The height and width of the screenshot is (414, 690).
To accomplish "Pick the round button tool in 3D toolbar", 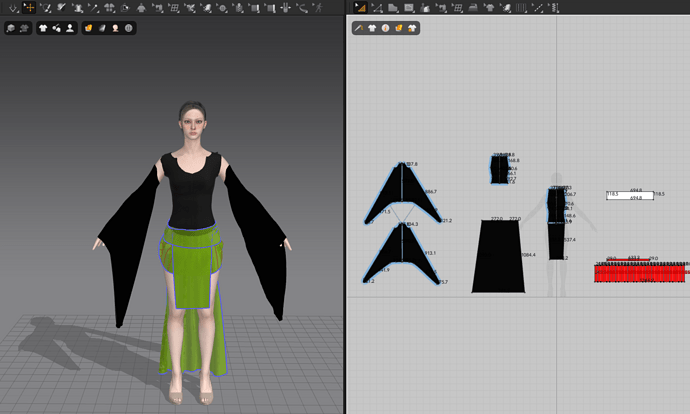I will (x=223, y=7).
